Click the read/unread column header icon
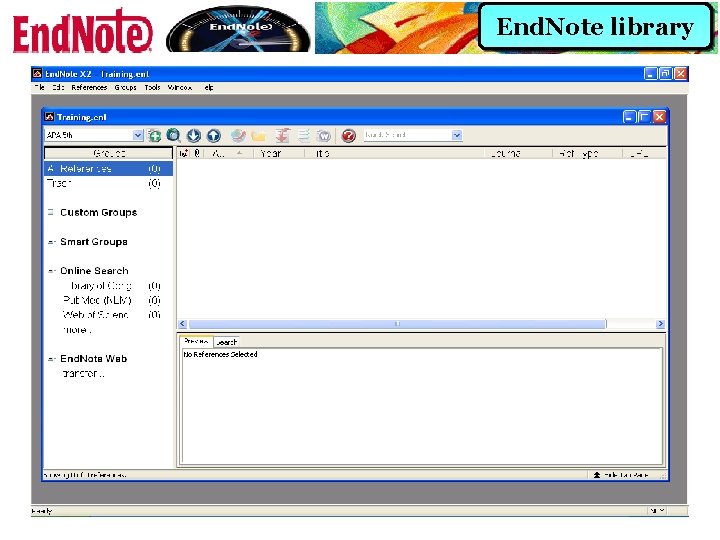720x540 pixels. tap(183, 153)
